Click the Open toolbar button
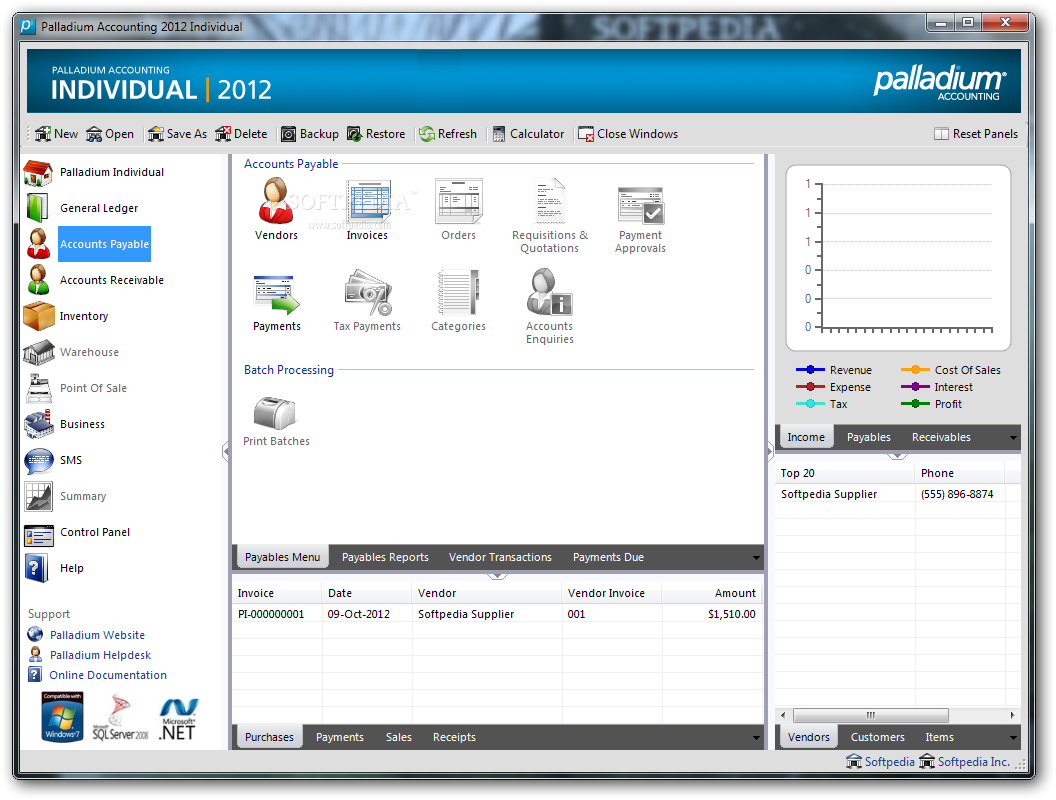Screen dimensions: 1056x800 (x=110, y=134)
